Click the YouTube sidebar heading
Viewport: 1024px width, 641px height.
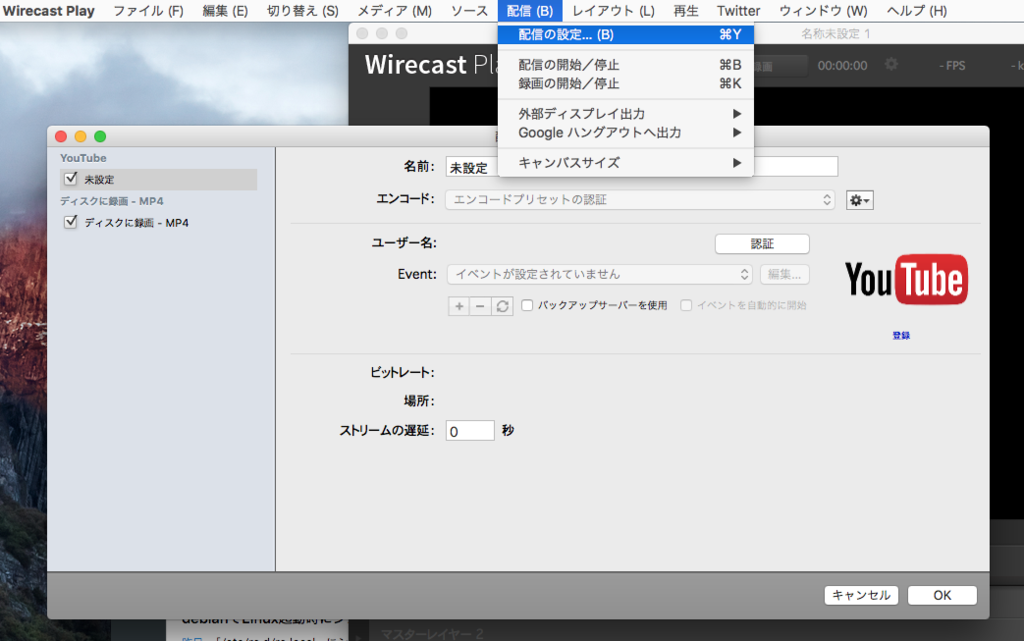click(x=83, y=158)
